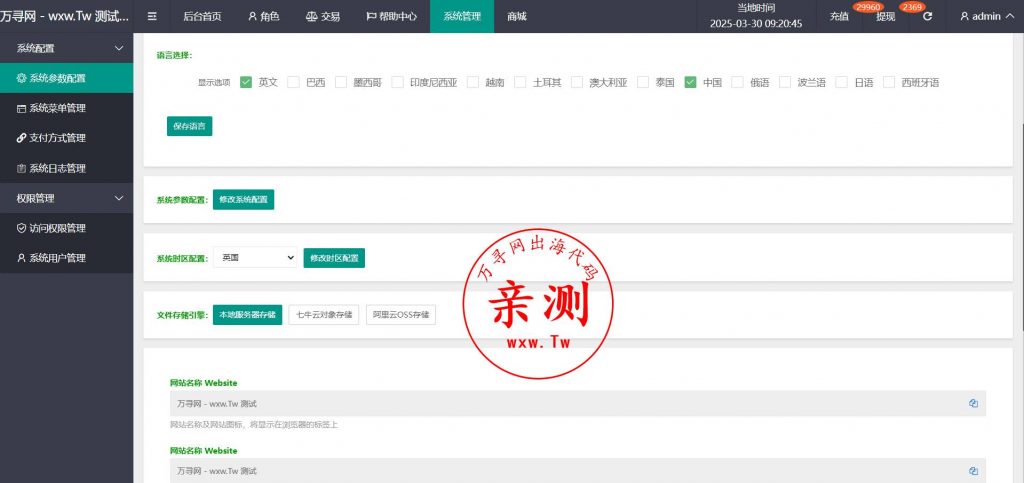Viewport: 1024px width, 483px height.
Task: Tick the 泰国 language checkbox
Action: coord(643,82)
